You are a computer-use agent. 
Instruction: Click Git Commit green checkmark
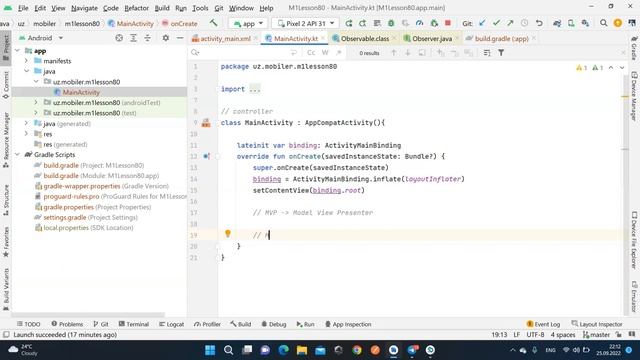496,23
